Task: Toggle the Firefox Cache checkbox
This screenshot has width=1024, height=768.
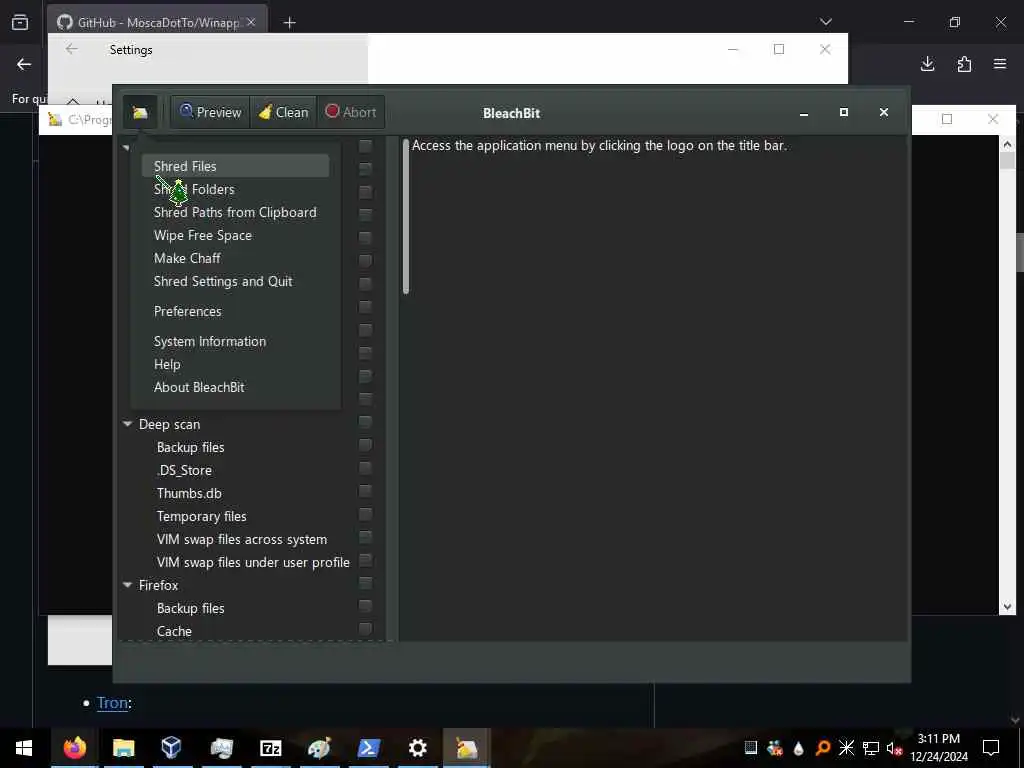Action: 366,629
